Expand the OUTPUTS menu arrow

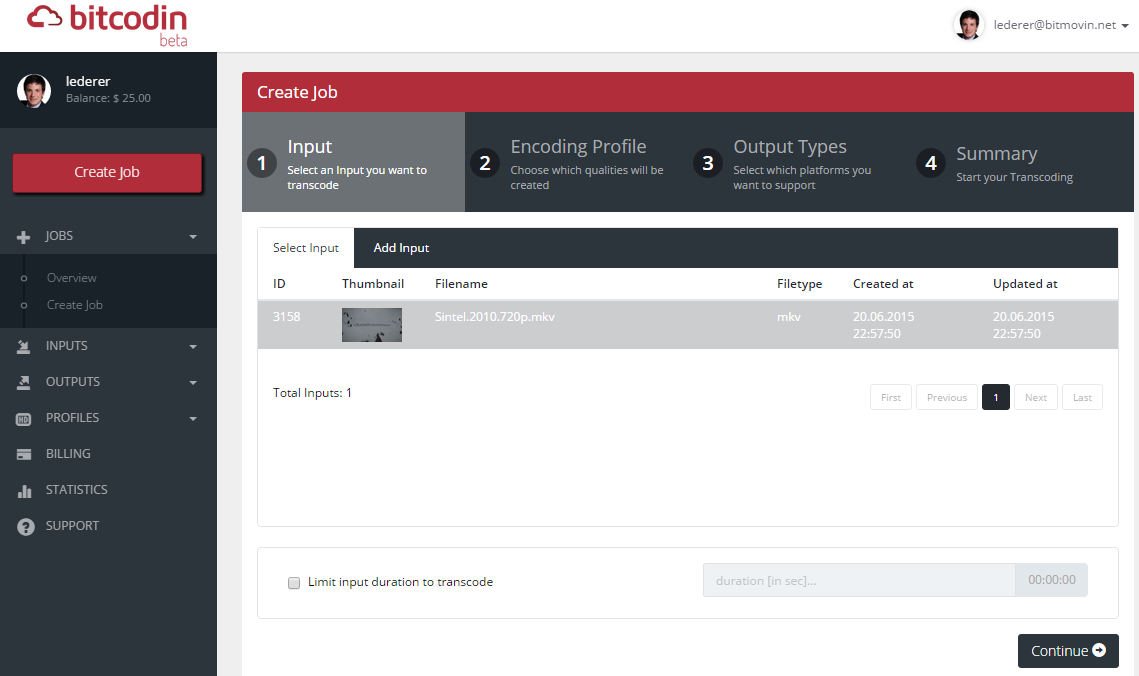[x=193, y=383]
